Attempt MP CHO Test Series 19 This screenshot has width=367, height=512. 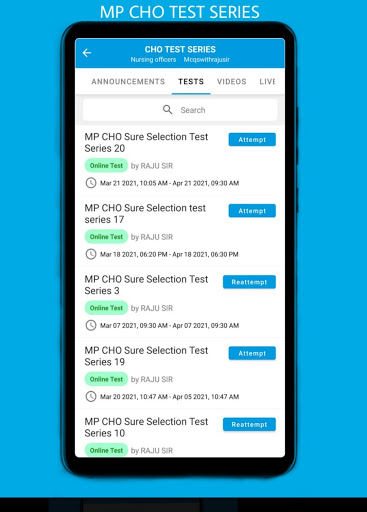252,353
